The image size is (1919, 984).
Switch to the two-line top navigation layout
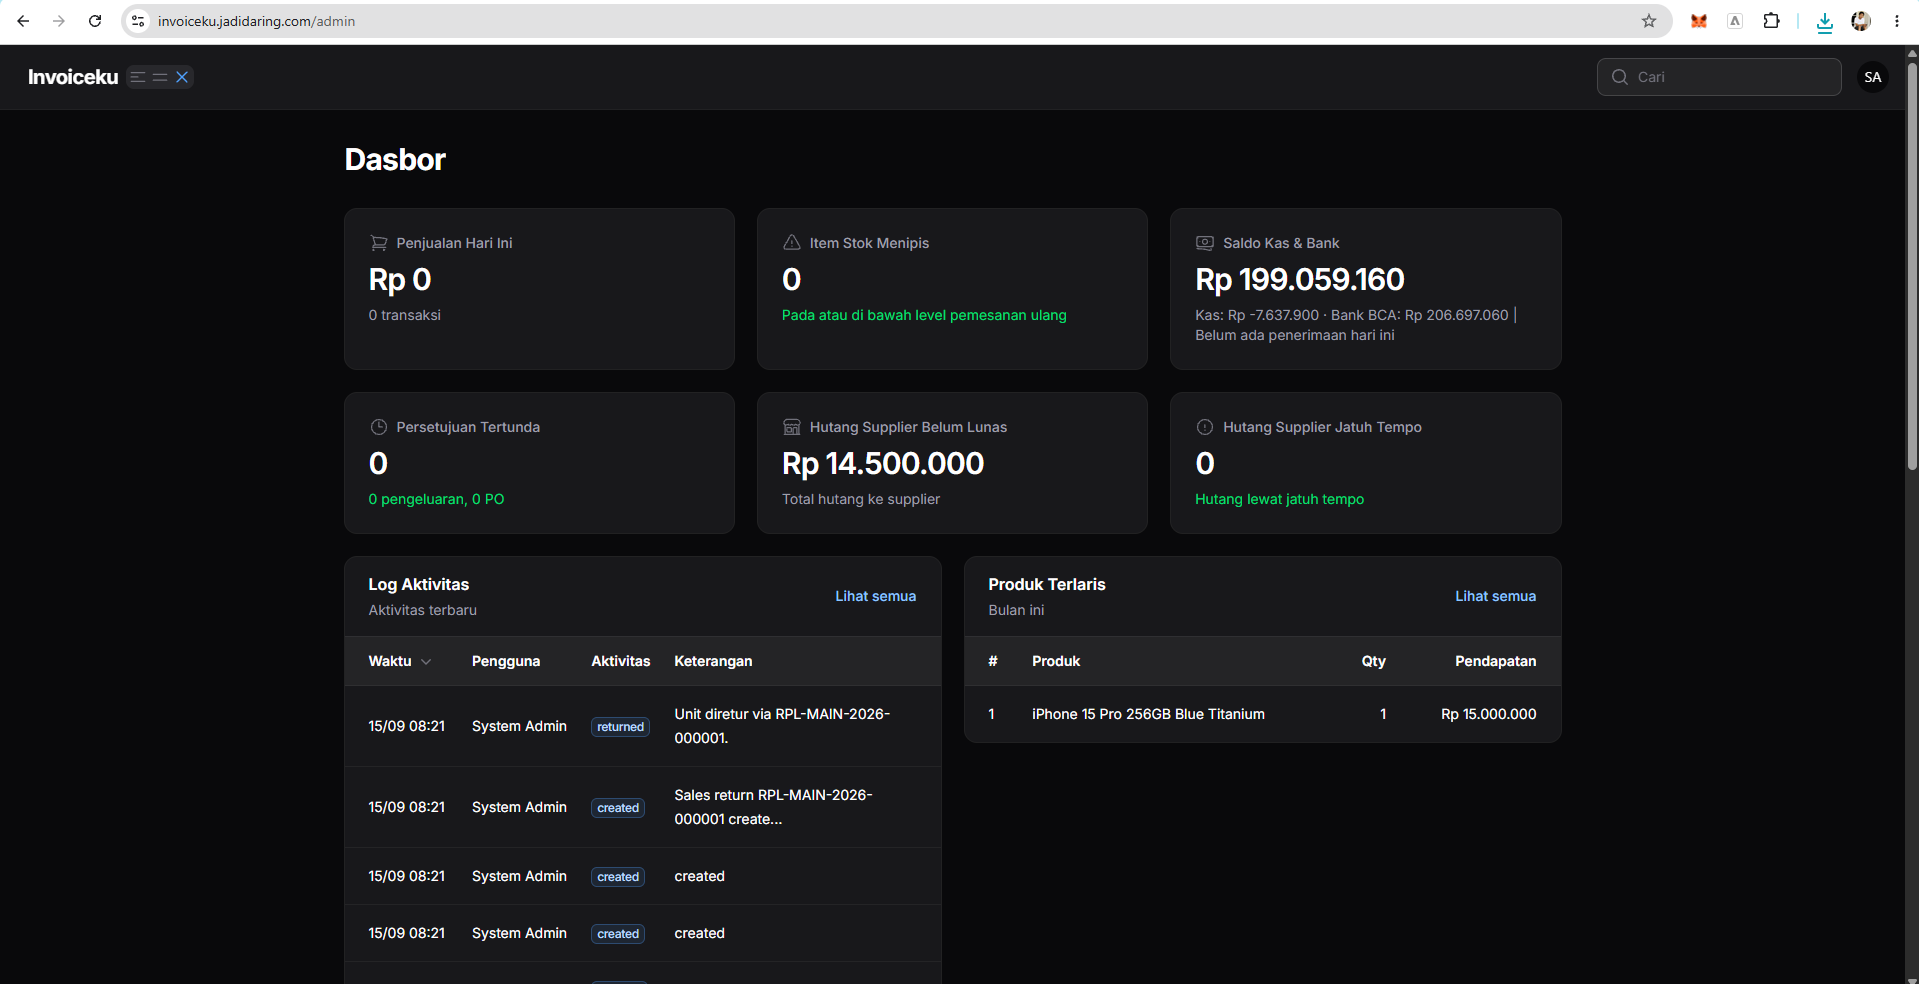coord(160,77)
